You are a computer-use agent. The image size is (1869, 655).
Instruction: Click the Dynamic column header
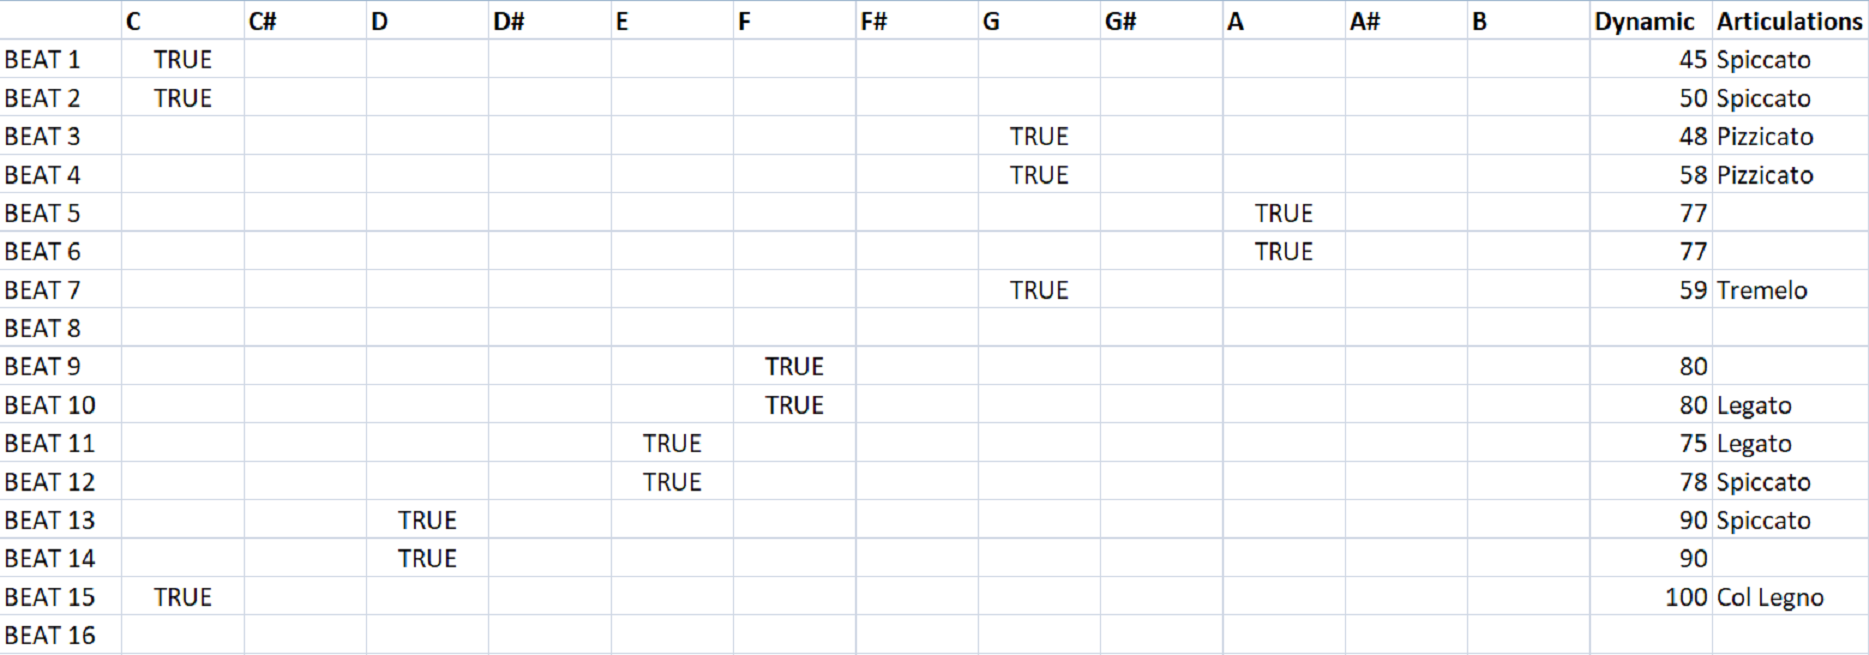(1644, 22)
